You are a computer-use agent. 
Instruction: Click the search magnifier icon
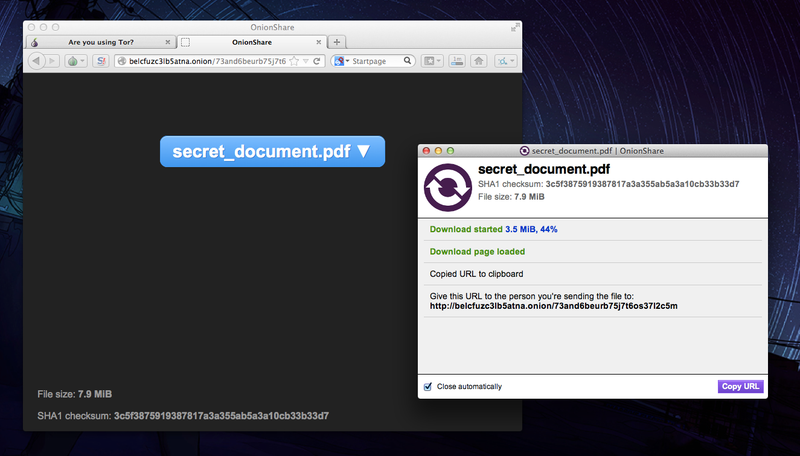click(407, 61)
